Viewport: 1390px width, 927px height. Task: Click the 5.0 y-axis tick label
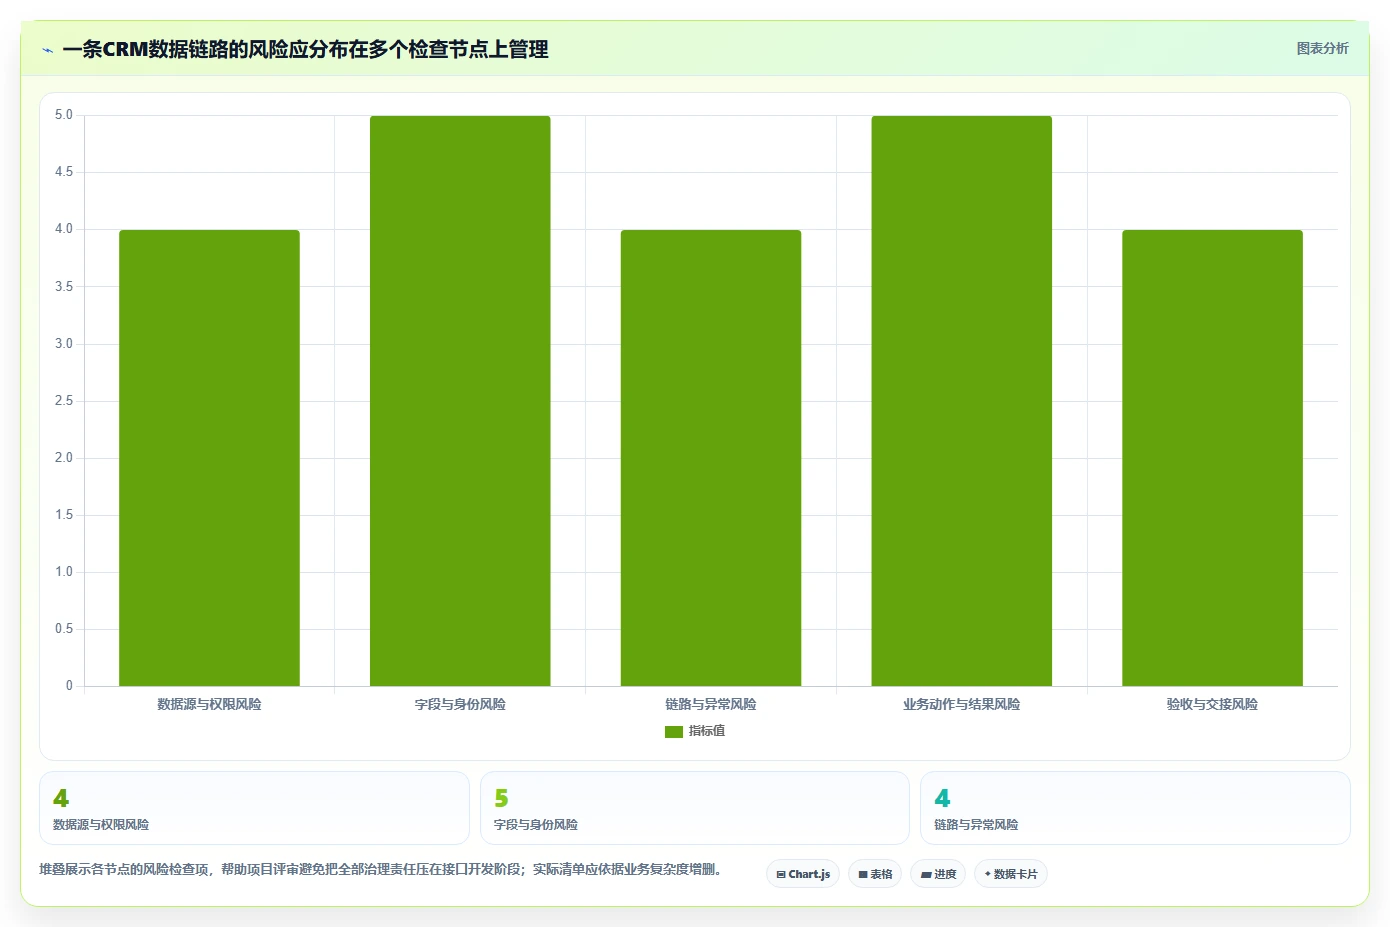click(64, 115)
